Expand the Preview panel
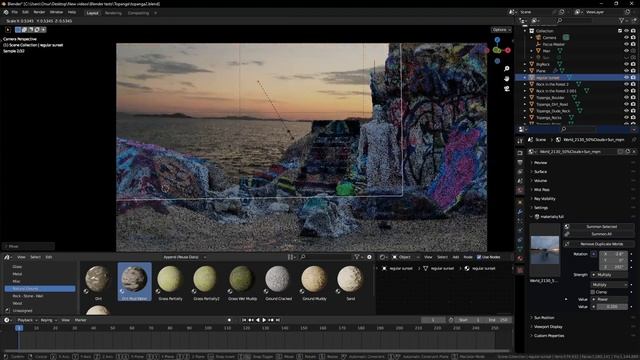This screenshot has height=360, width=640. point(540,162)
